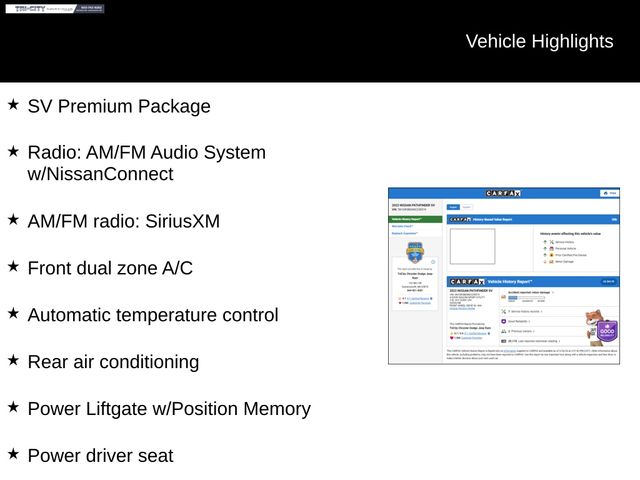The image size is (640, 480).
Task: Click the SV Premium Package bullet text
Action: (119, 106)
